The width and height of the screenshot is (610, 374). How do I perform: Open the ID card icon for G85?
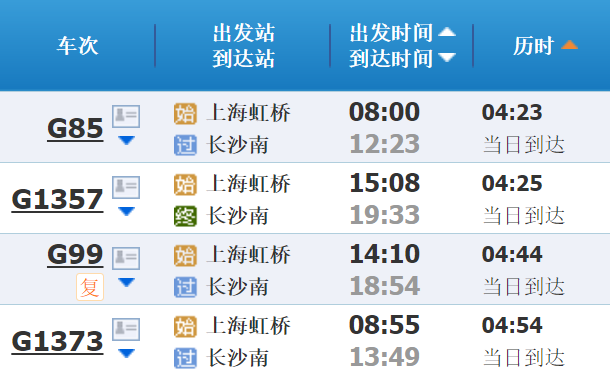point(126,116)
